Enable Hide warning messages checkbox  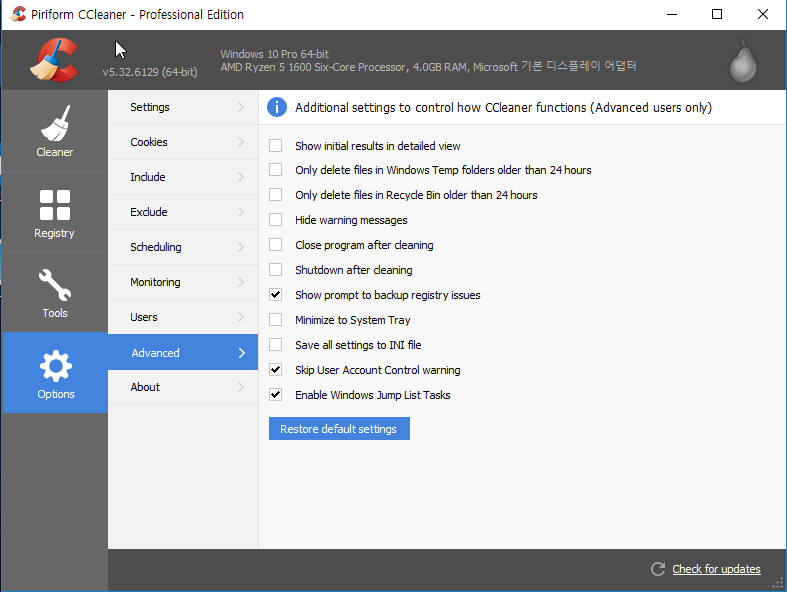(276, 220)
